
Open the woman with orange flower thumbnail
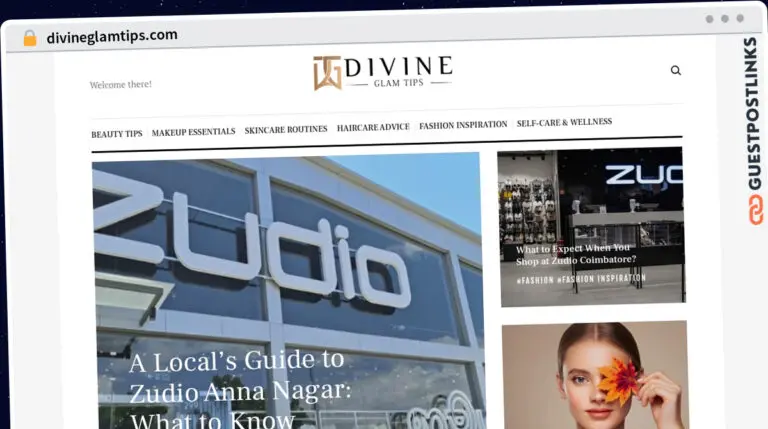pos(595,375)
